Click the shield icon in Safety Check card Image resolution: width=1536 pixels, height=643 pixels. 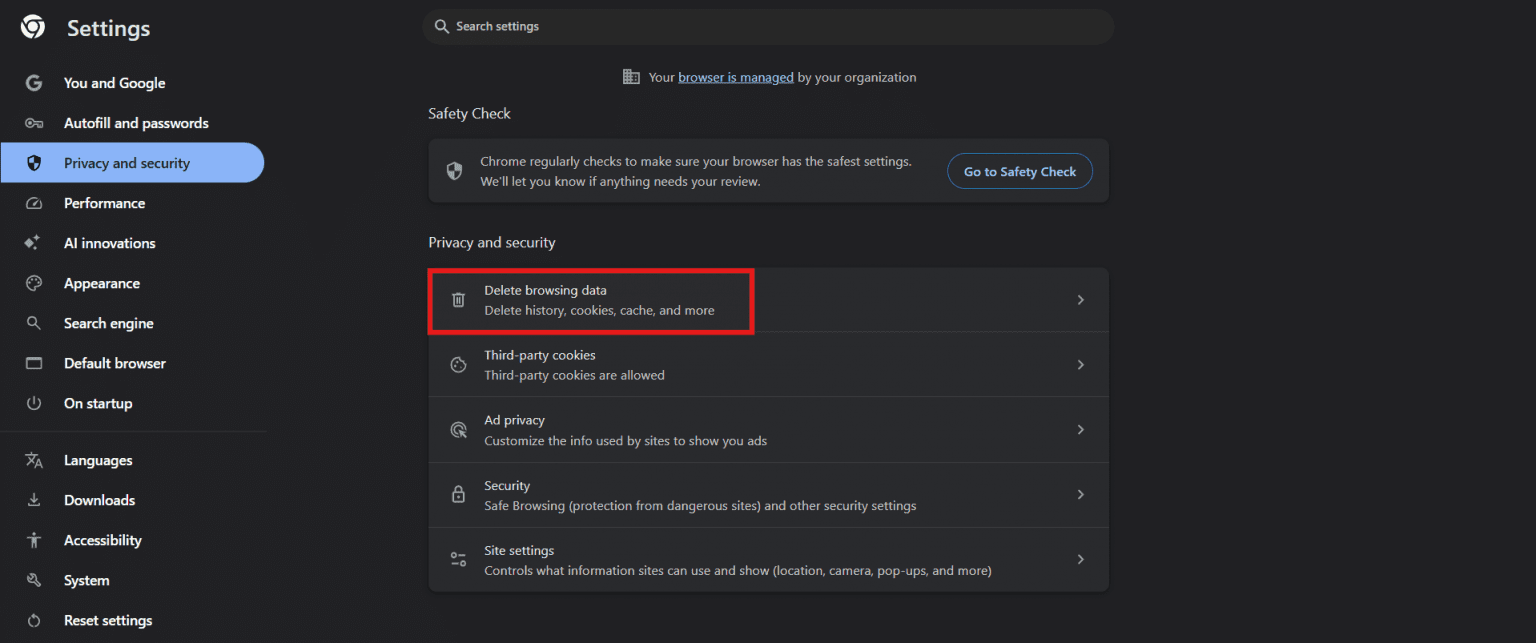click(x=454, y=171)
